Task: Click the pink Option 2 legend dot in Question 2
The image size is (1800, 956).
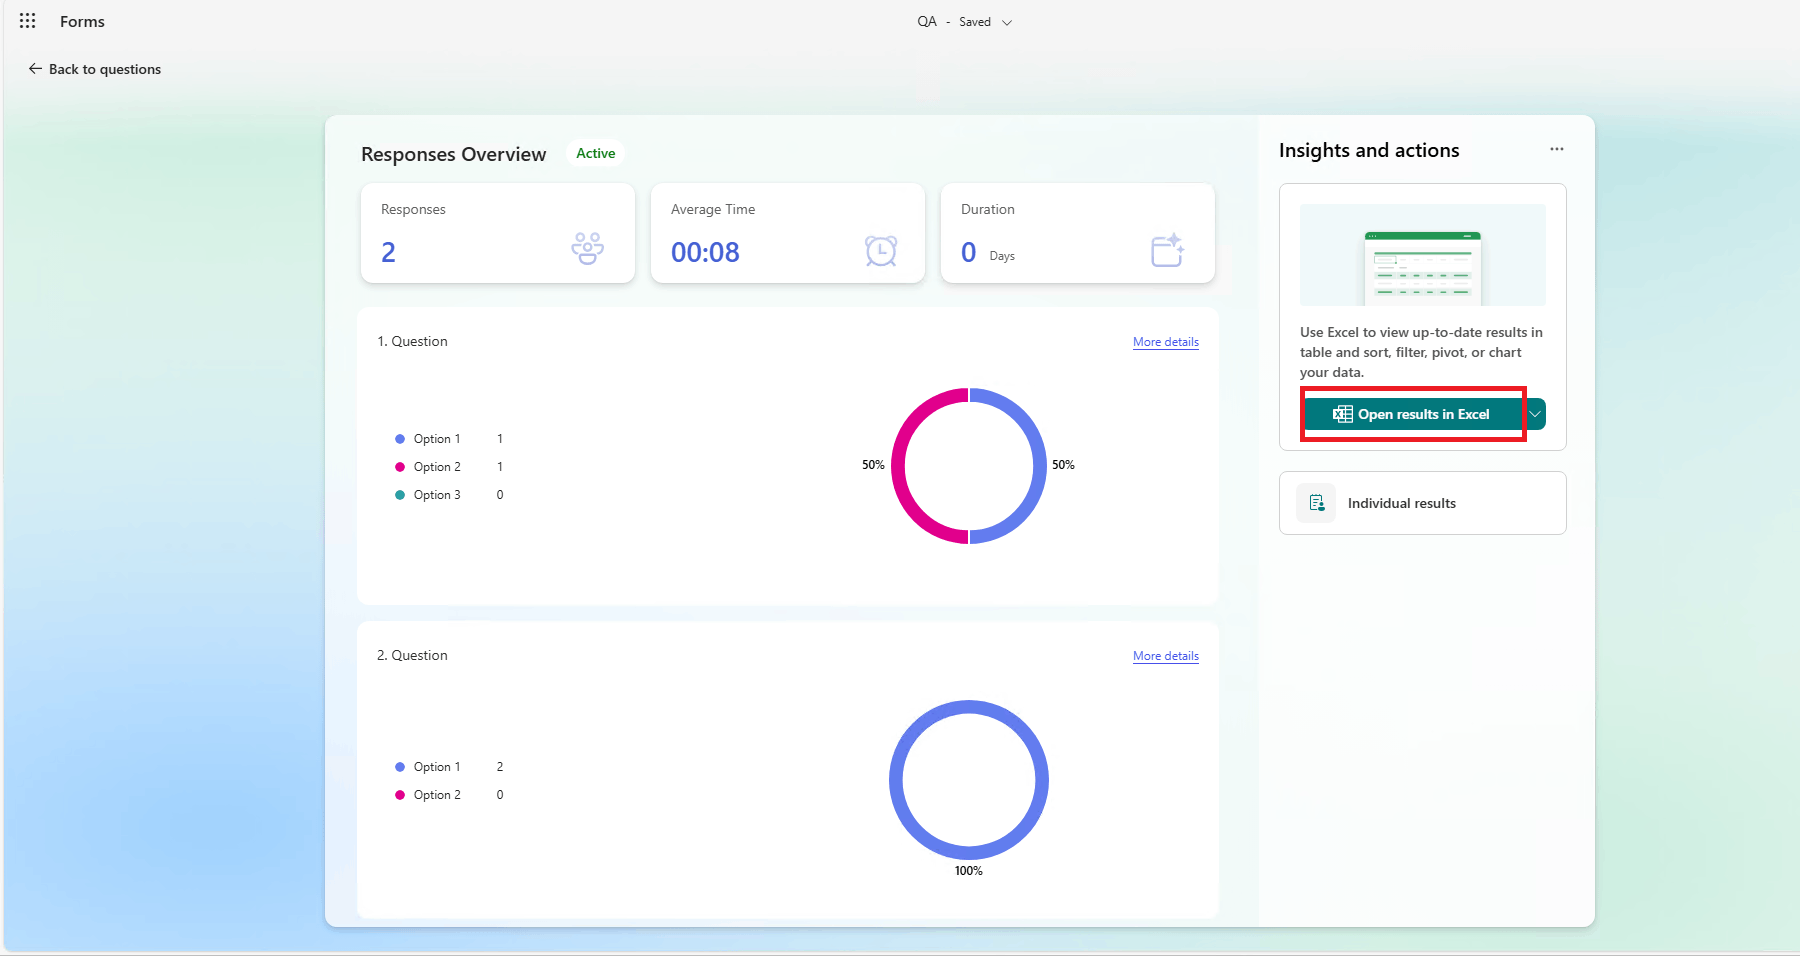Action: (x=400, y=795)
